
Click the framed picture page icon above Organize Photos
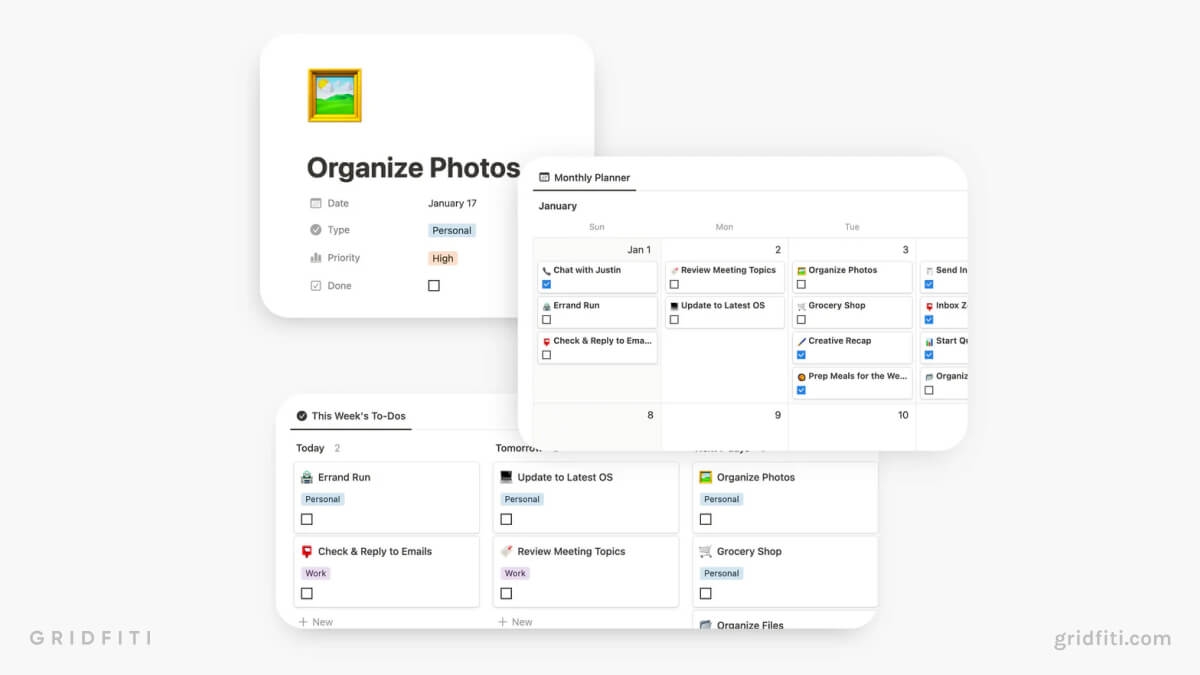334,95
